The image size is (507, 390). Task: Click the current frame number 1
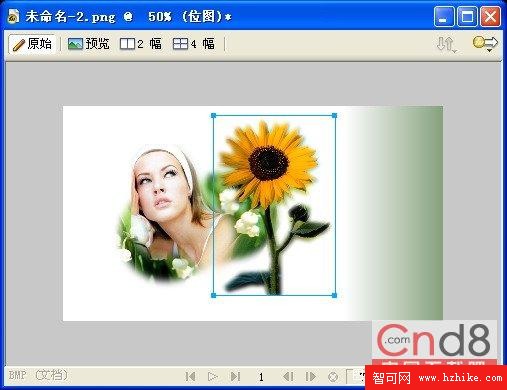pos(261,377)
